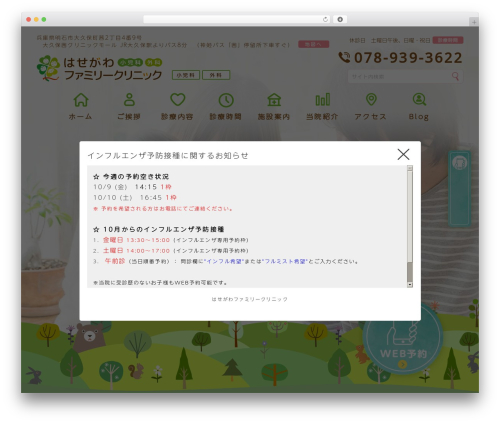Screen dimensions: 500x423
Task: Click the blue "インフル希望" text
Action: [x=224, y=262]
